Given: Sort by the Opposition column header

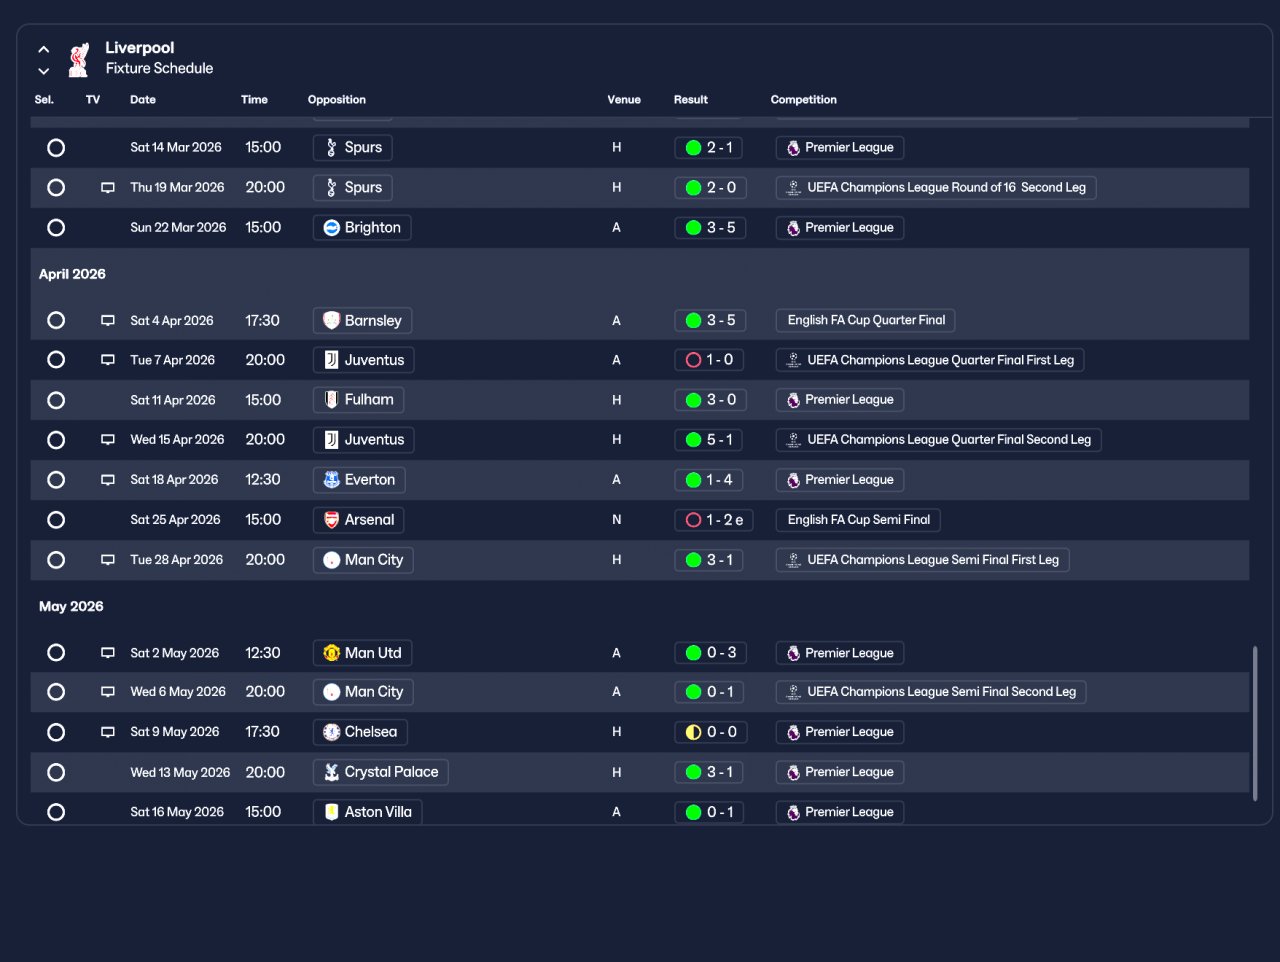Looking at the screenshot, I should click(x=337, y=100).
